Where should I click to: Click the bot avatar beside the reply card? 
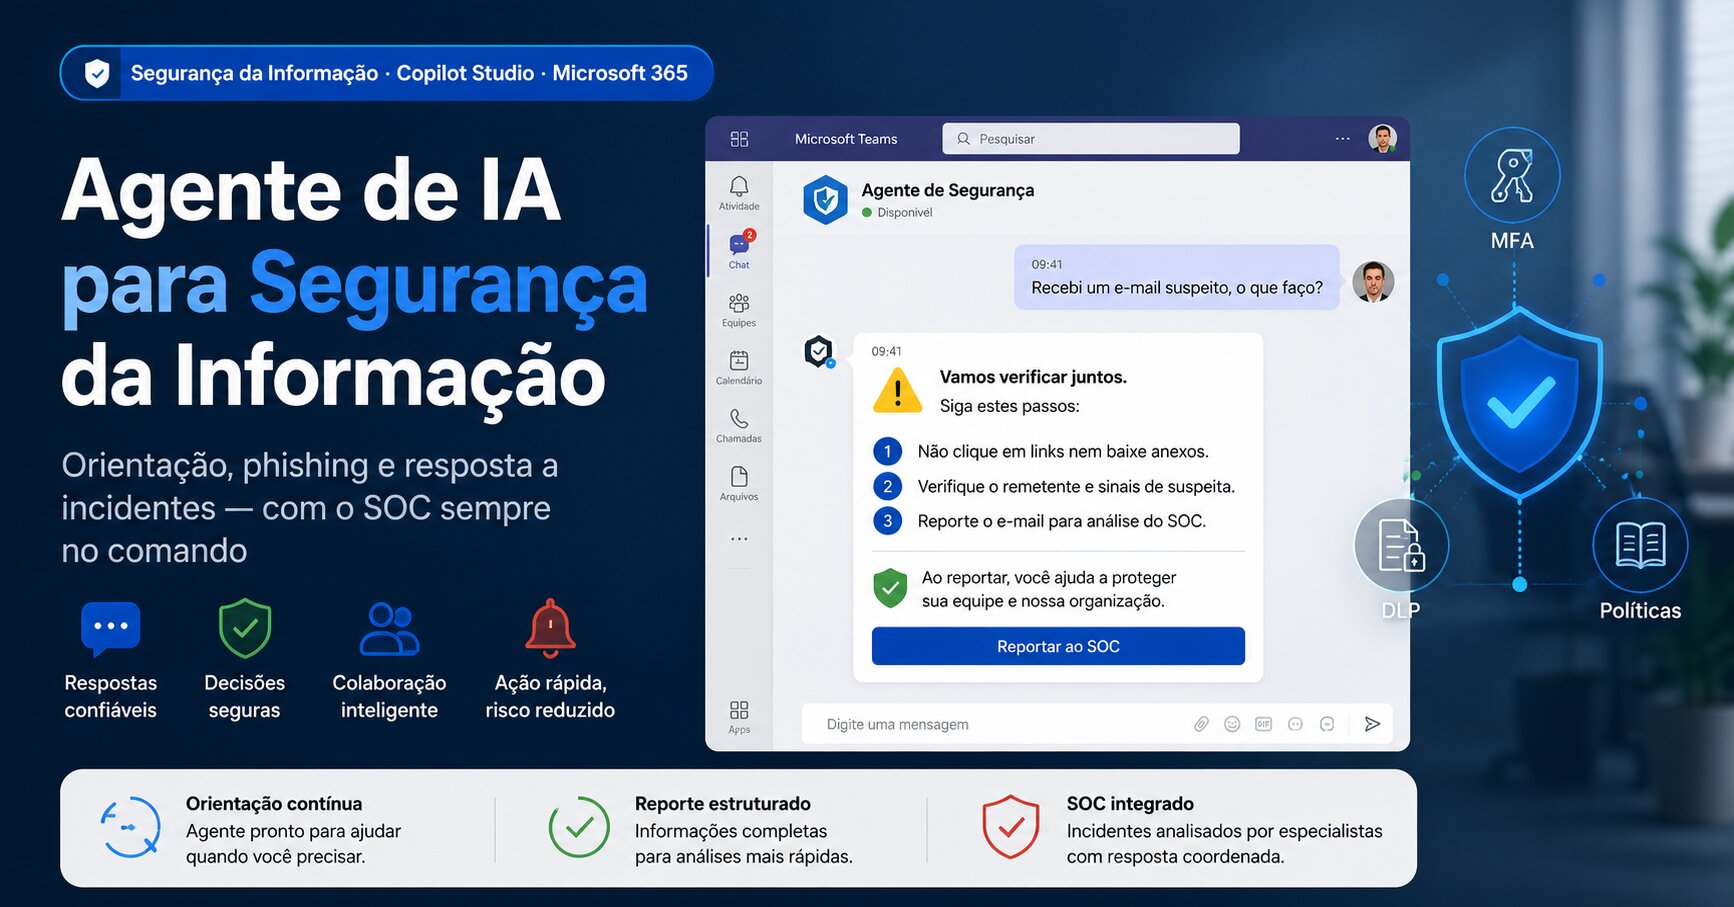(x=819, y=352)
